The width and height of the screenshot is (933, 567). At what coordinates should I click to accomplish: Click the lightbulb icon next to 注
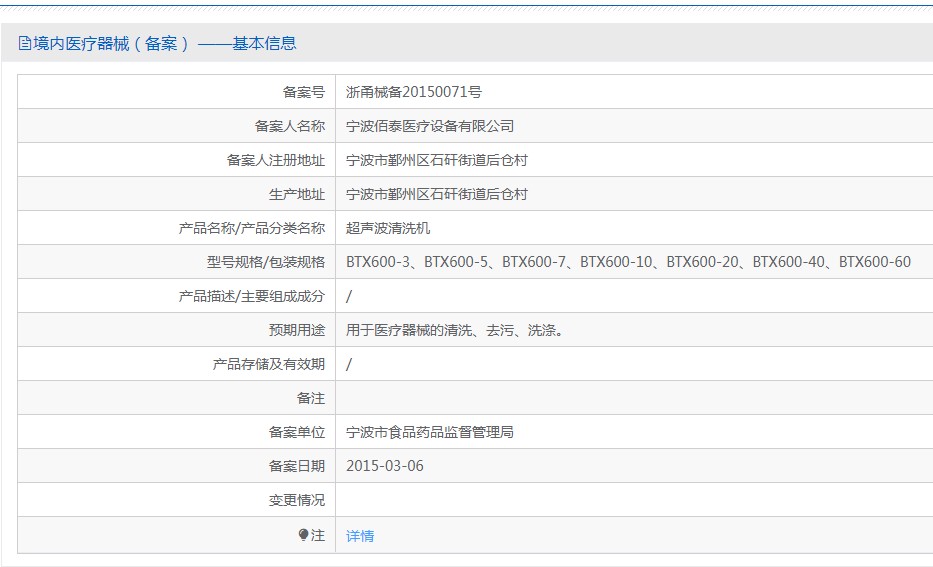pos(303,535)
